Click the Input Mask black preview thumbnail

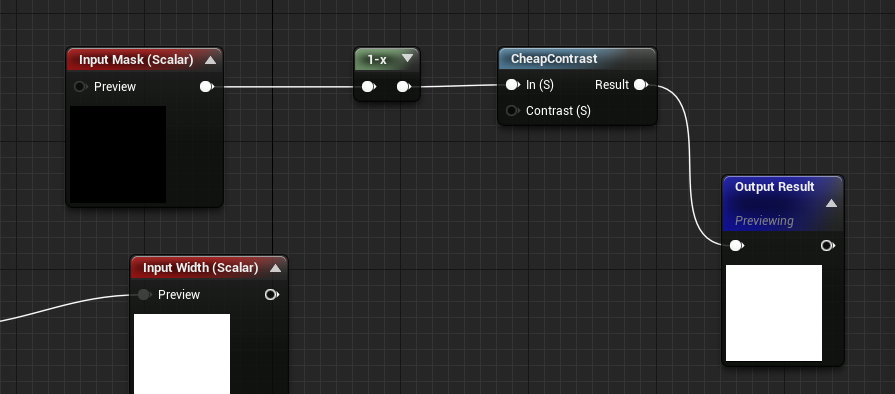118,154
